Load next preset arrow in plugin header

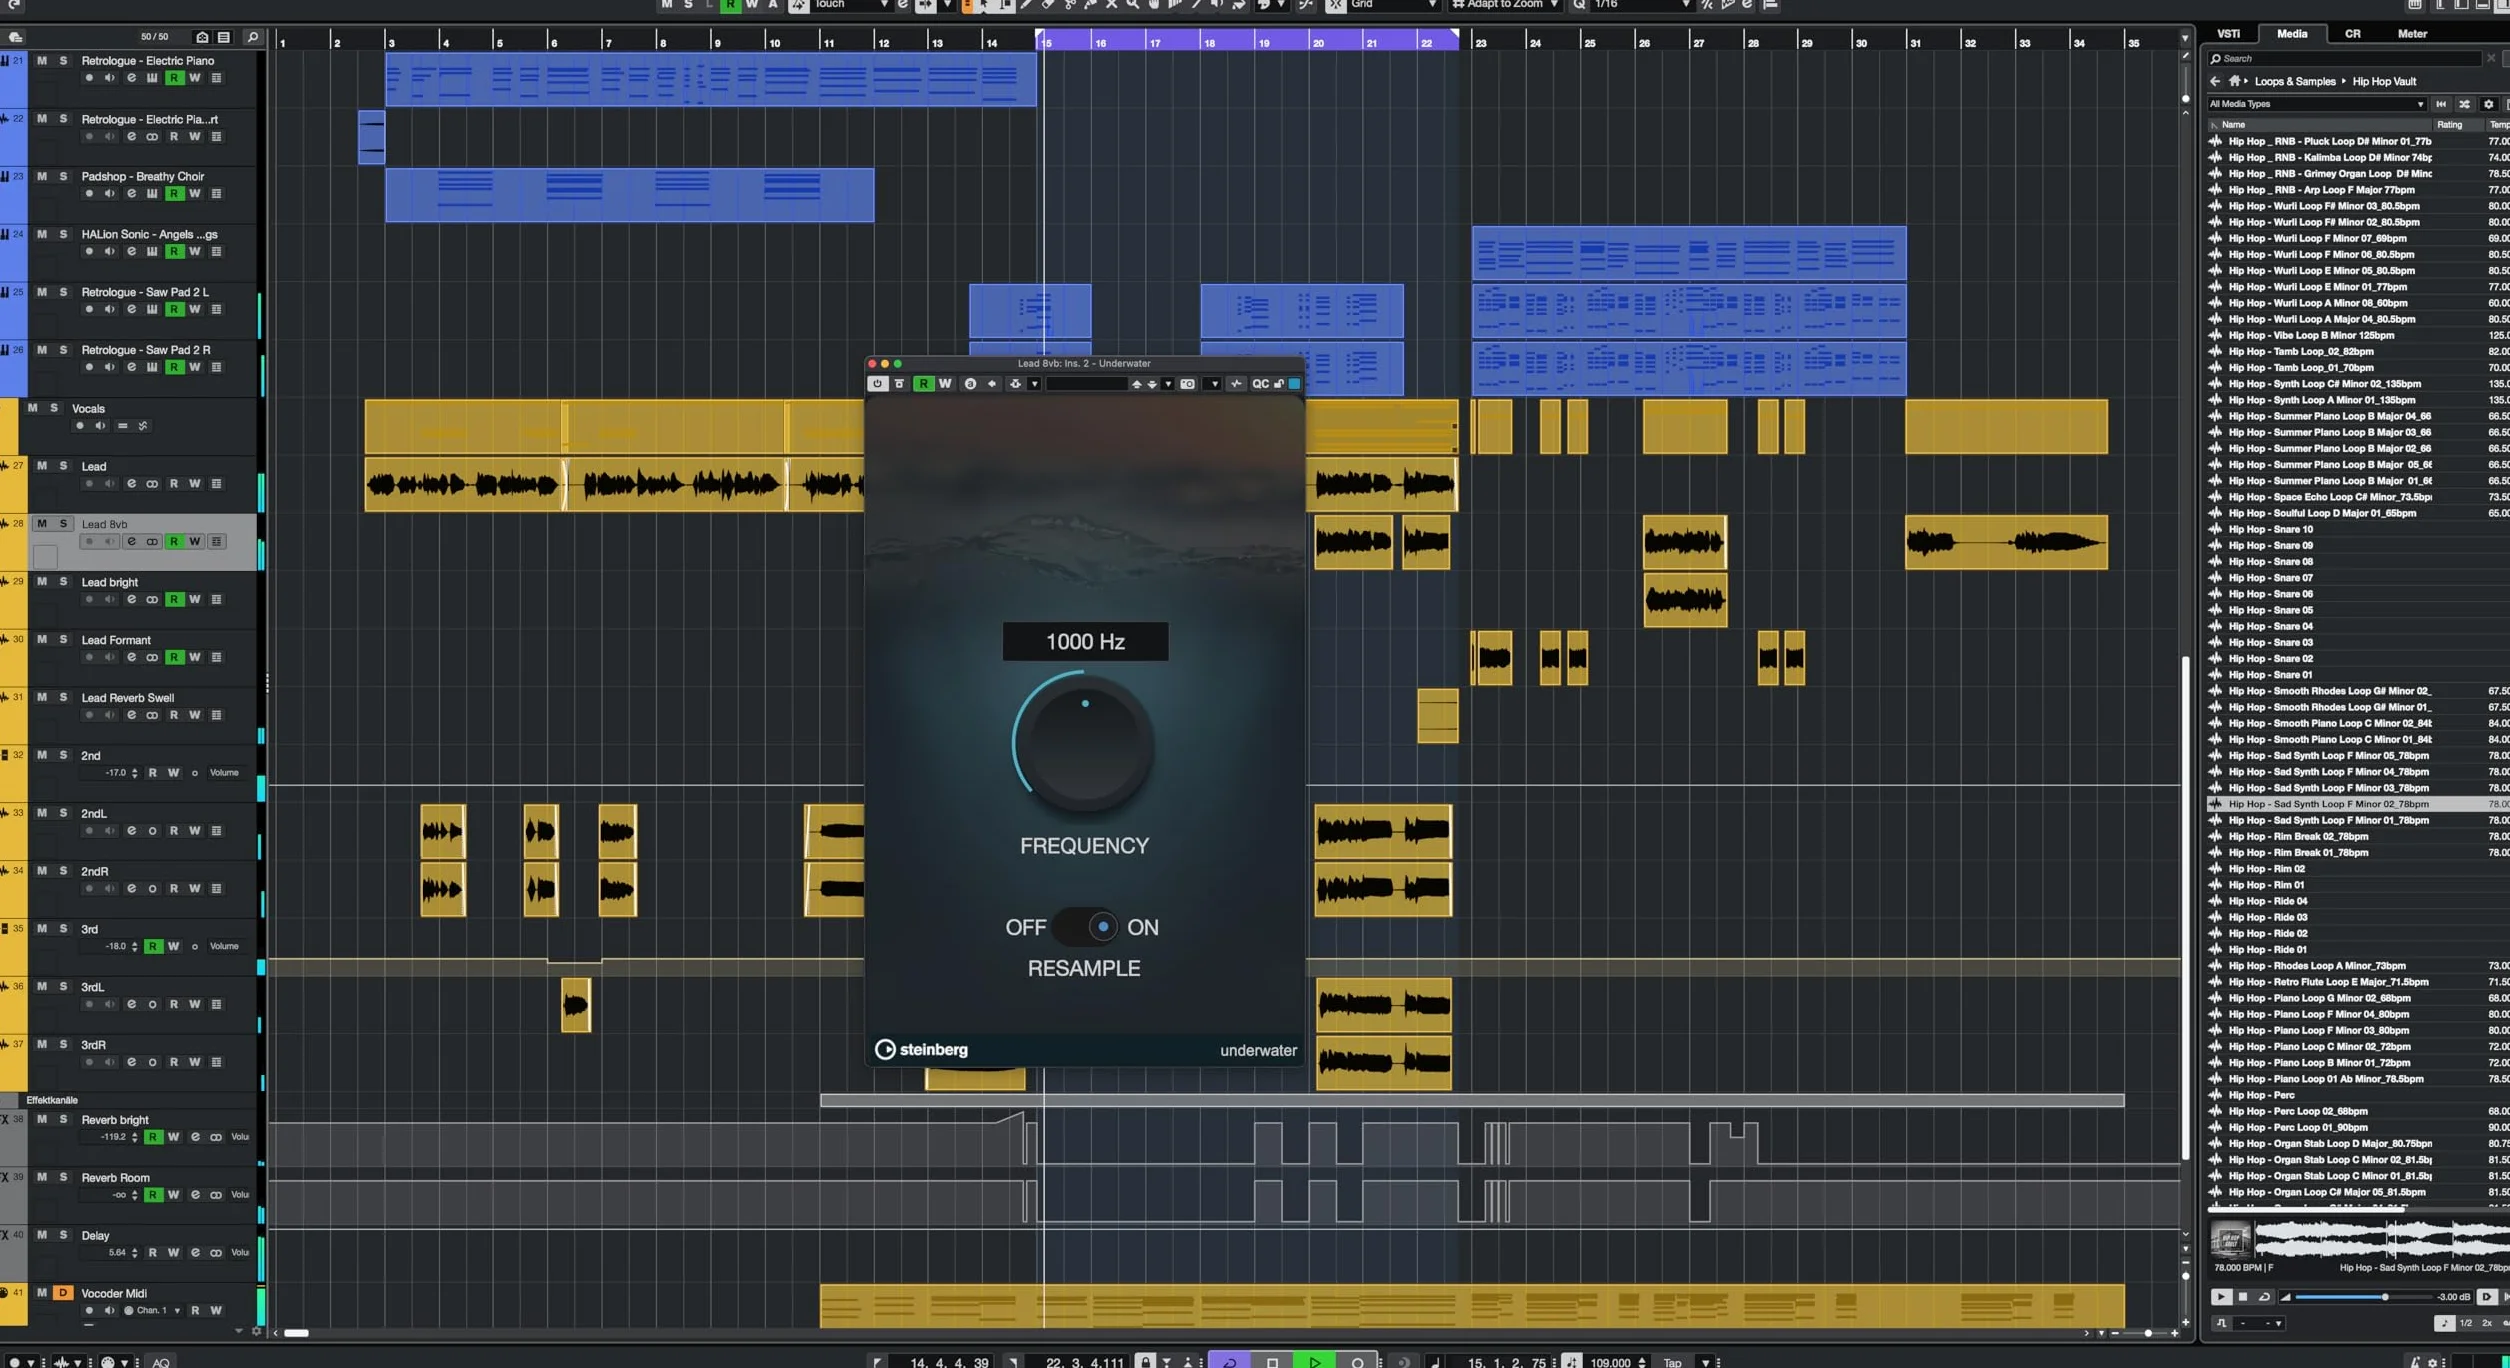coord(1152,384)
